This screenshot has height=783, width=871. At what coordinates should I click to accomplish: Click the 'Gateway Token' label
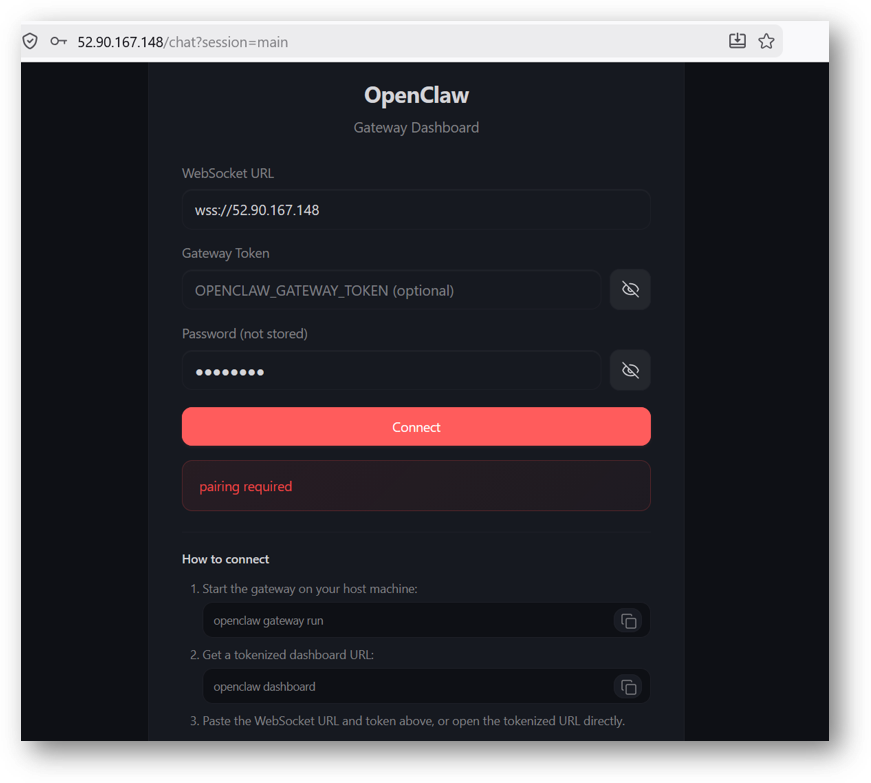click(x=226, y=253)
